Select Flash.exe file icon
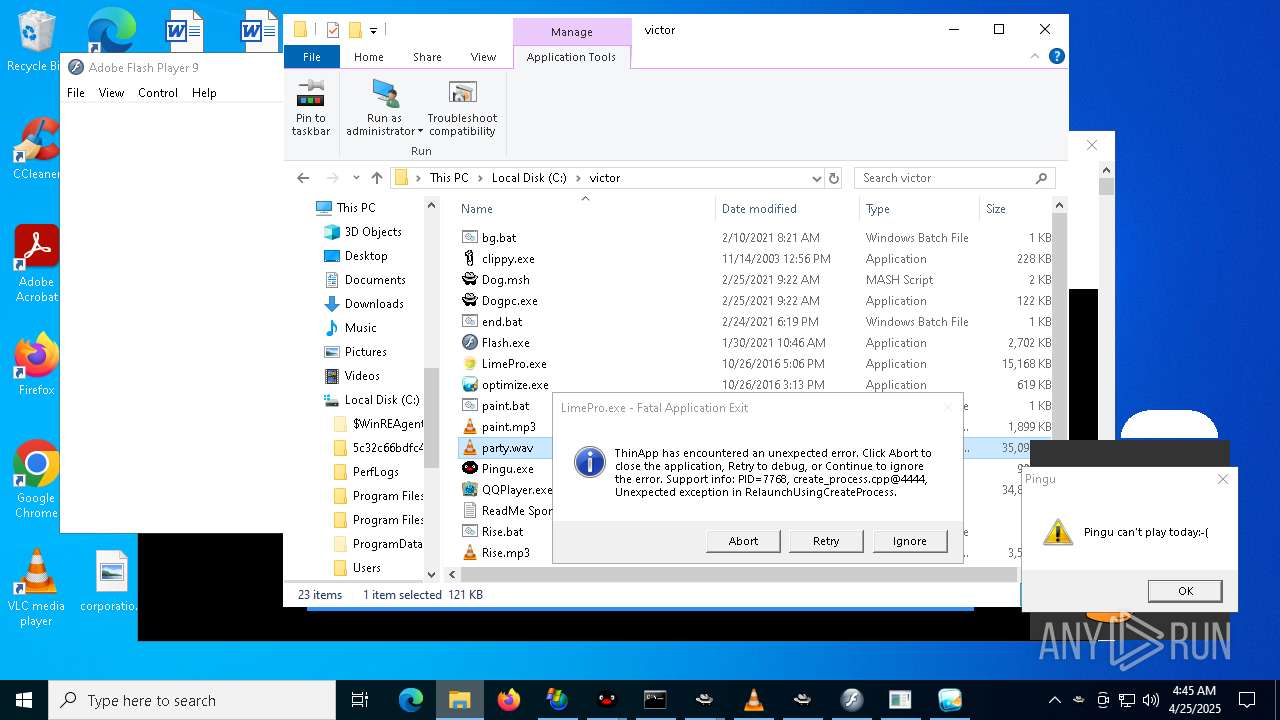 click(x=470, y=343)
